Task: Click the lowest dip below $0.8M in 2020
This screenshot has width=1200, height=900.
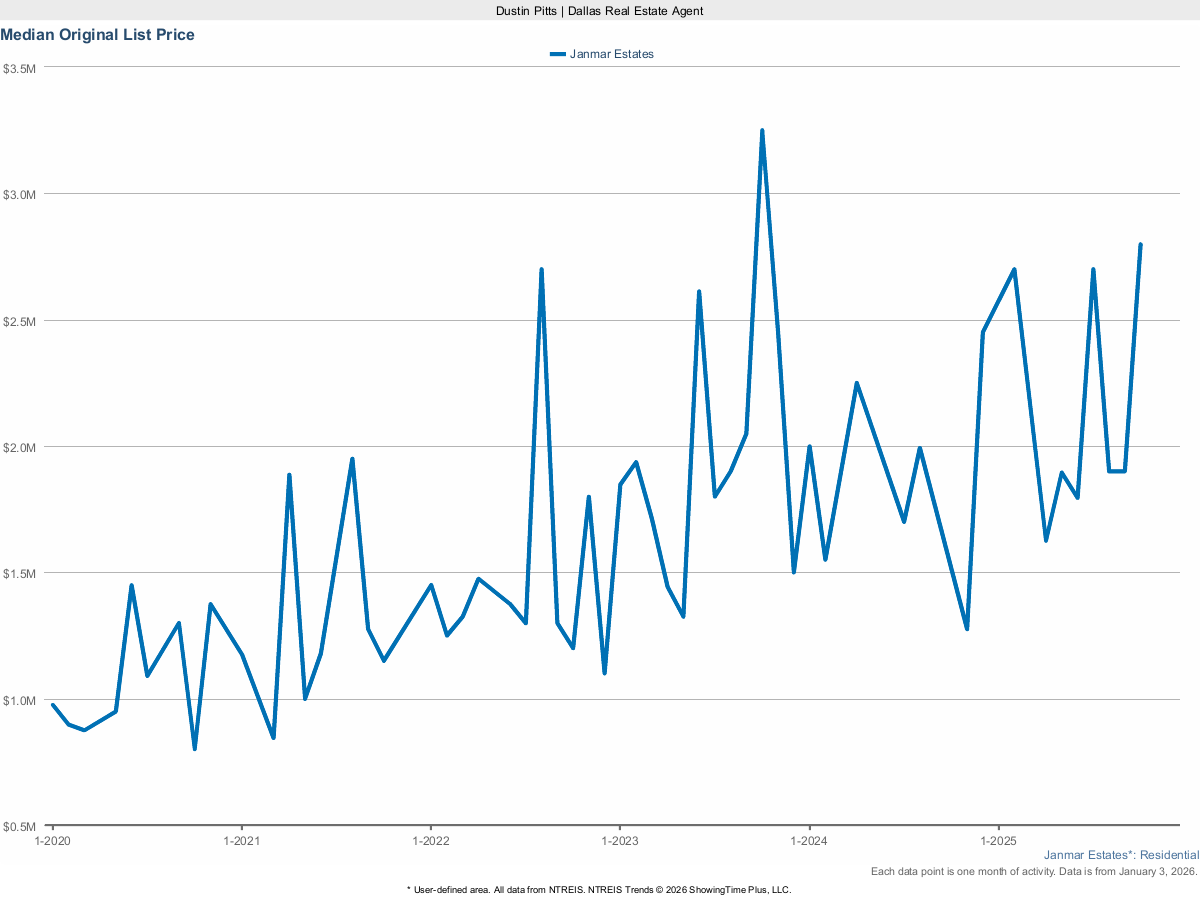Action: pos(195,748)
